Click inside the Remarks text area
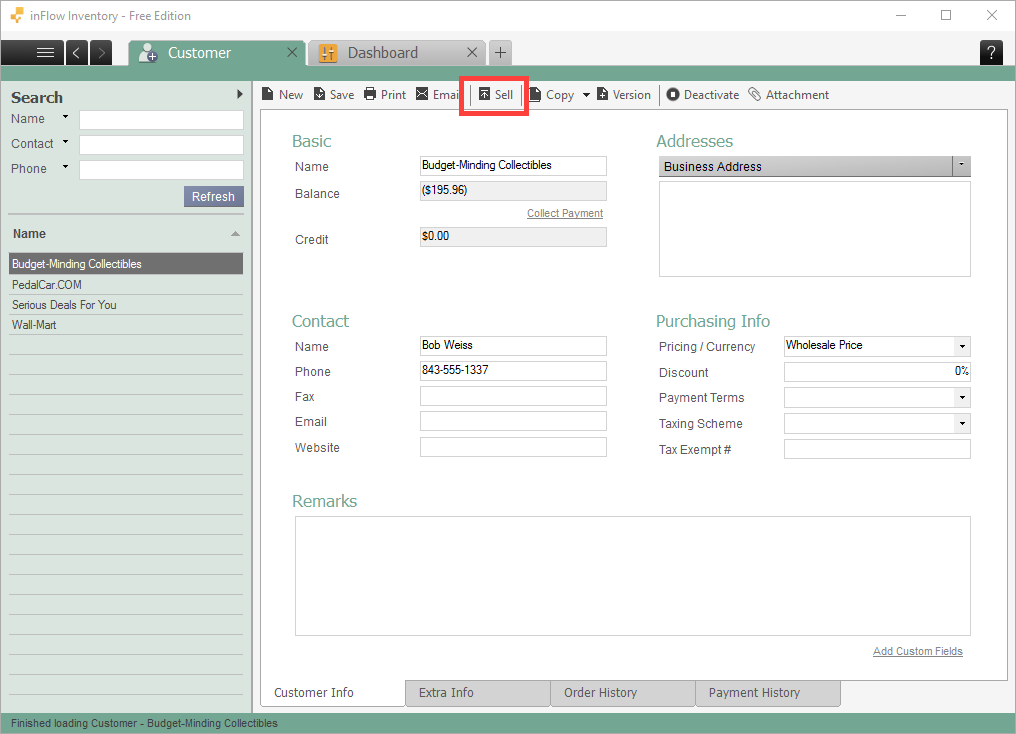Viewport: 1016px width, 734px height. point(632,576)
